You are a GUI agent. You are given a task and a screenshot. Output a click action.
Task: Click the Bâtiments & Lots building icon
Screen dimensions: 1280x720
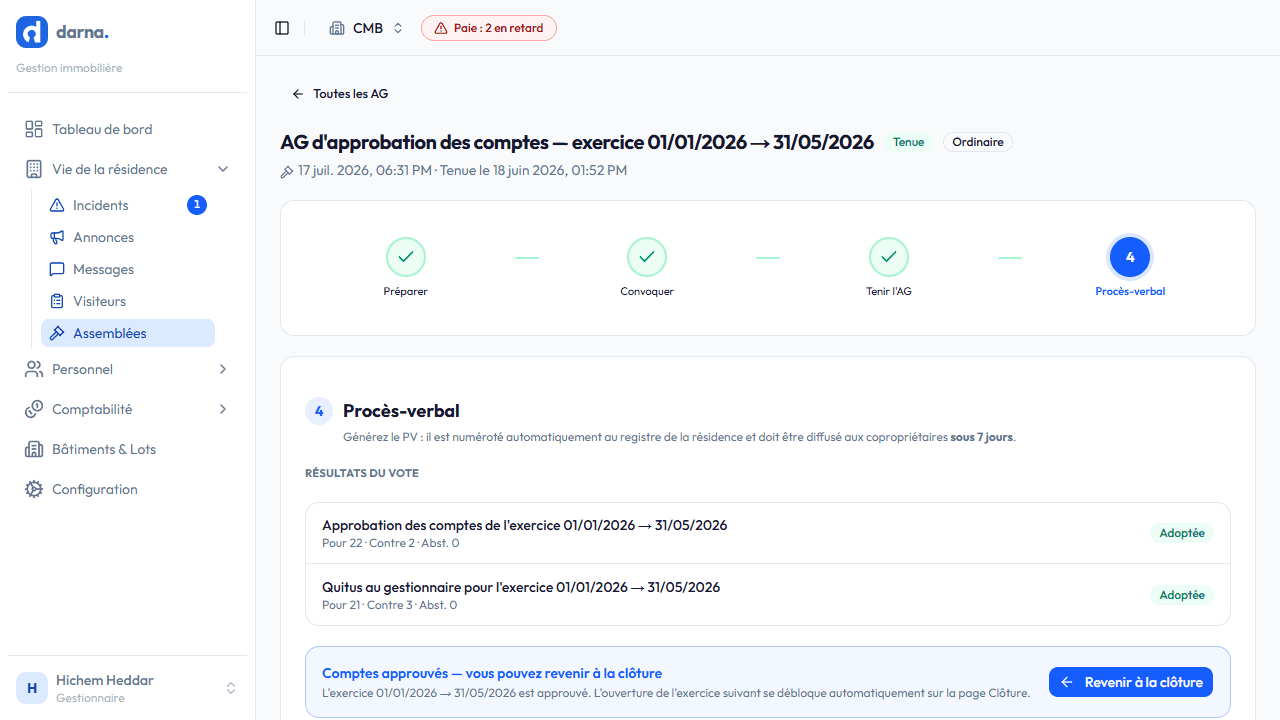[x=34, y=449]
